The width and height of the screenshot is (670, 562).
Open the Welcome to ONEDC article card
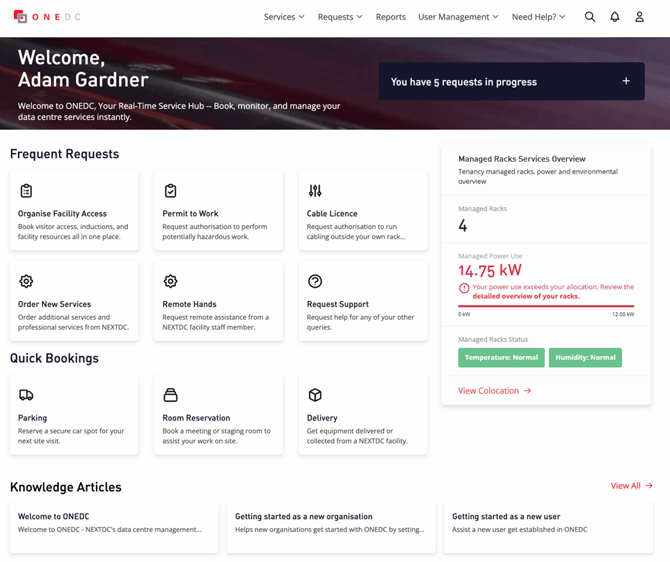(113, 527)
